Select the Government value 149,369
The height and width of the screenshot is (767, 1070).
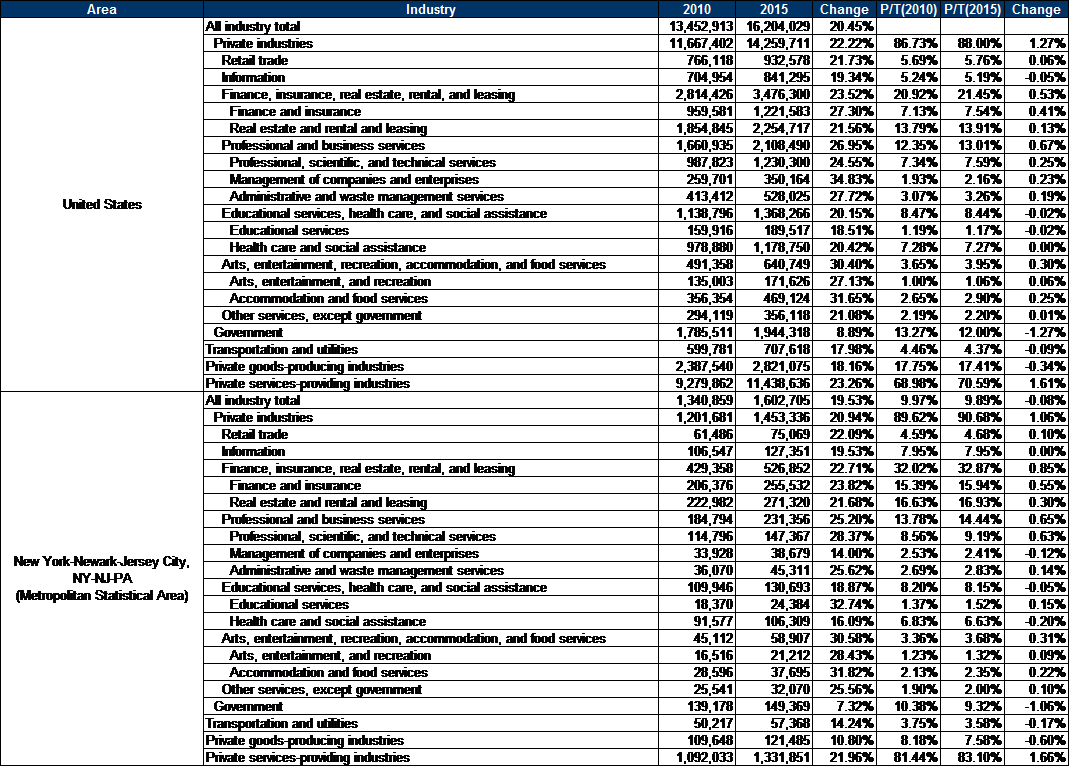[774, 707]
